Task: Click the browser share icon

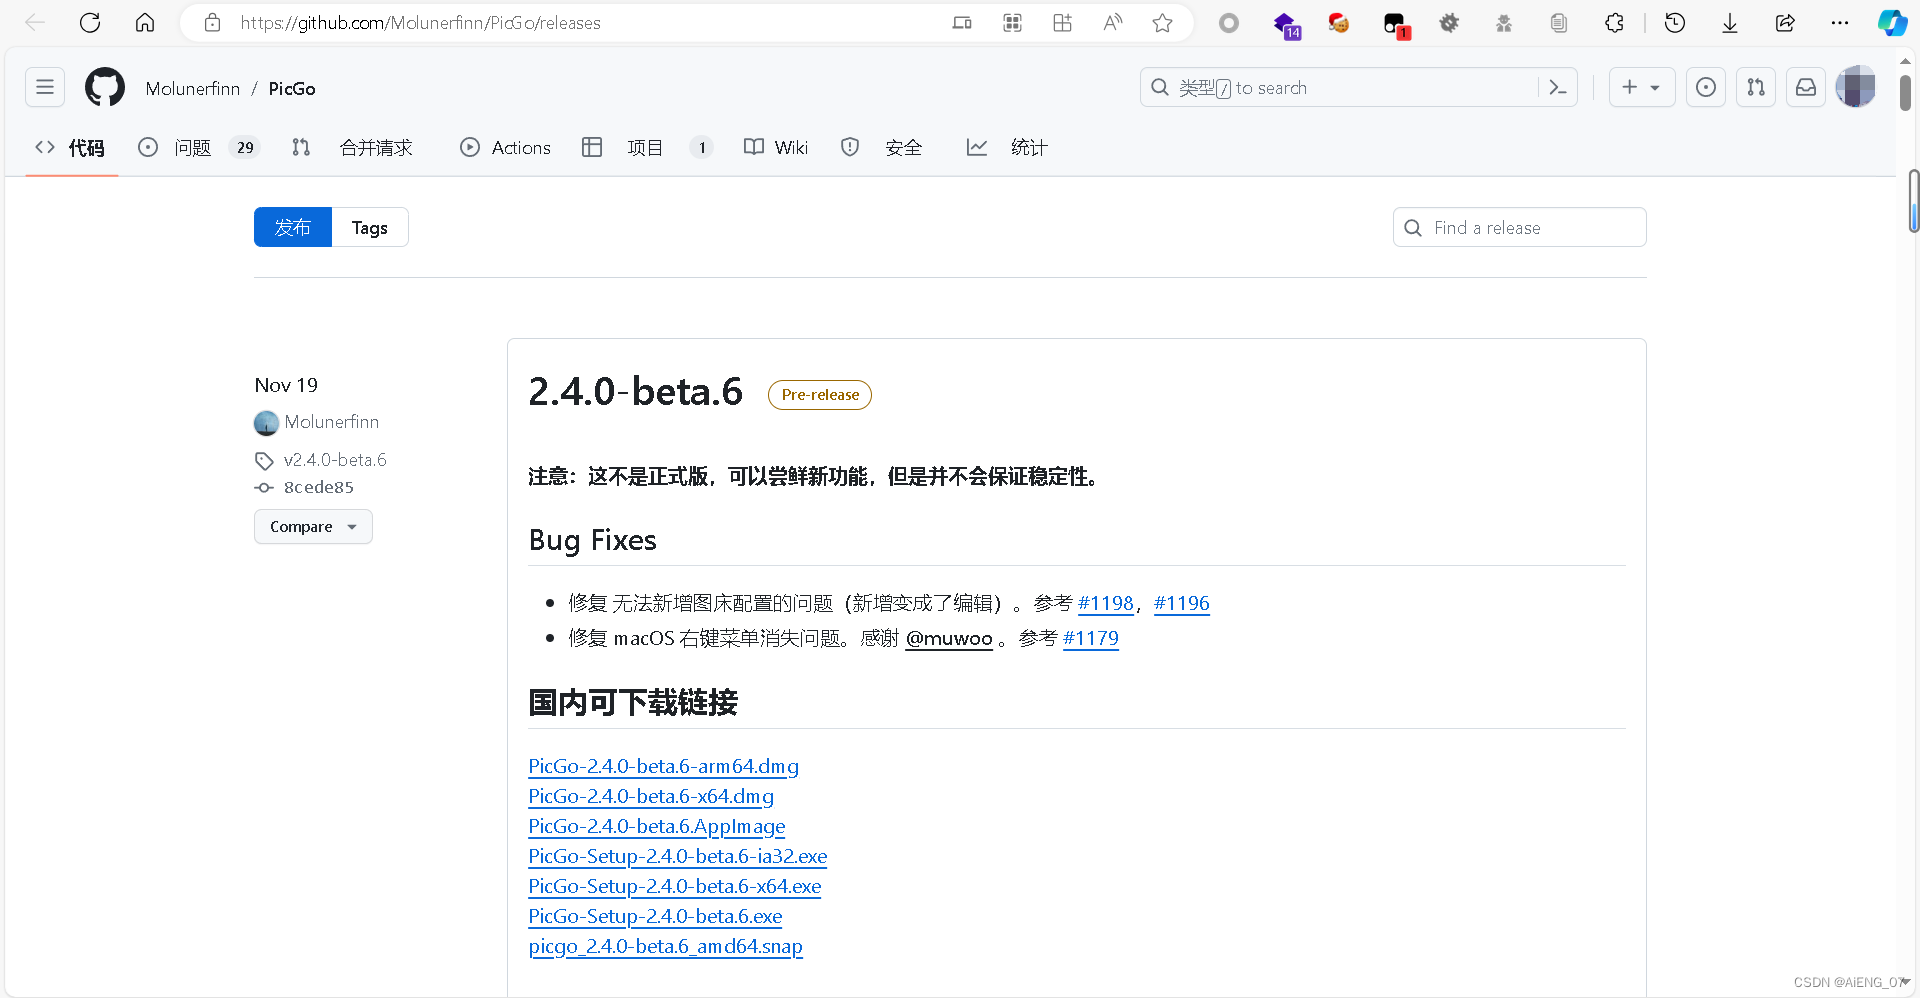Action: pyautogui.click(x=1785, y=23)
